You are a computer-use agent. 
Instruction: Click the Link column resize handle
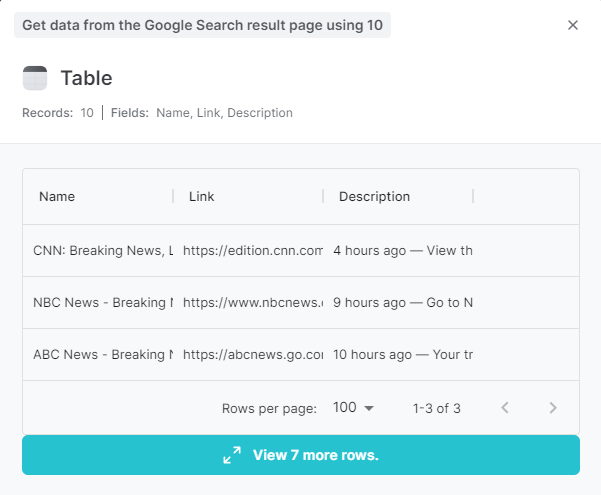323,196
